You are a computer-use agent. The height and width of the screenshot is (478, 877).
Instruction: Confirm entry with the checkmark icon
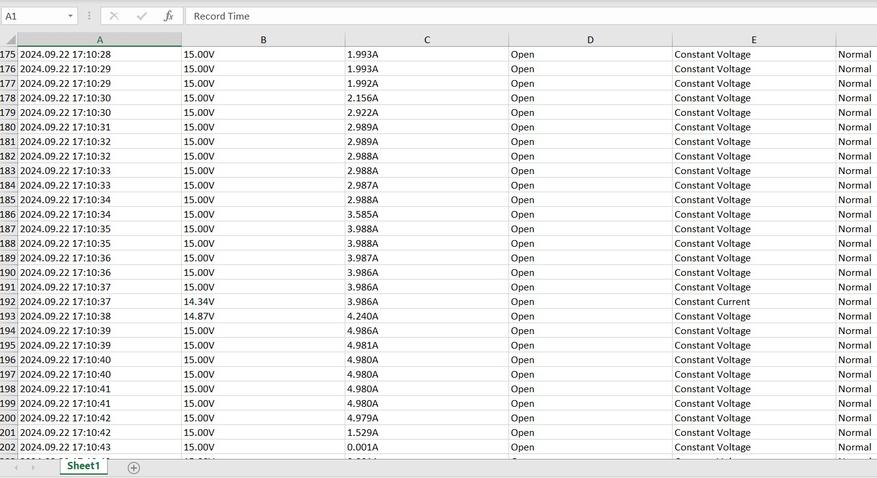click(x=142, y=16)
